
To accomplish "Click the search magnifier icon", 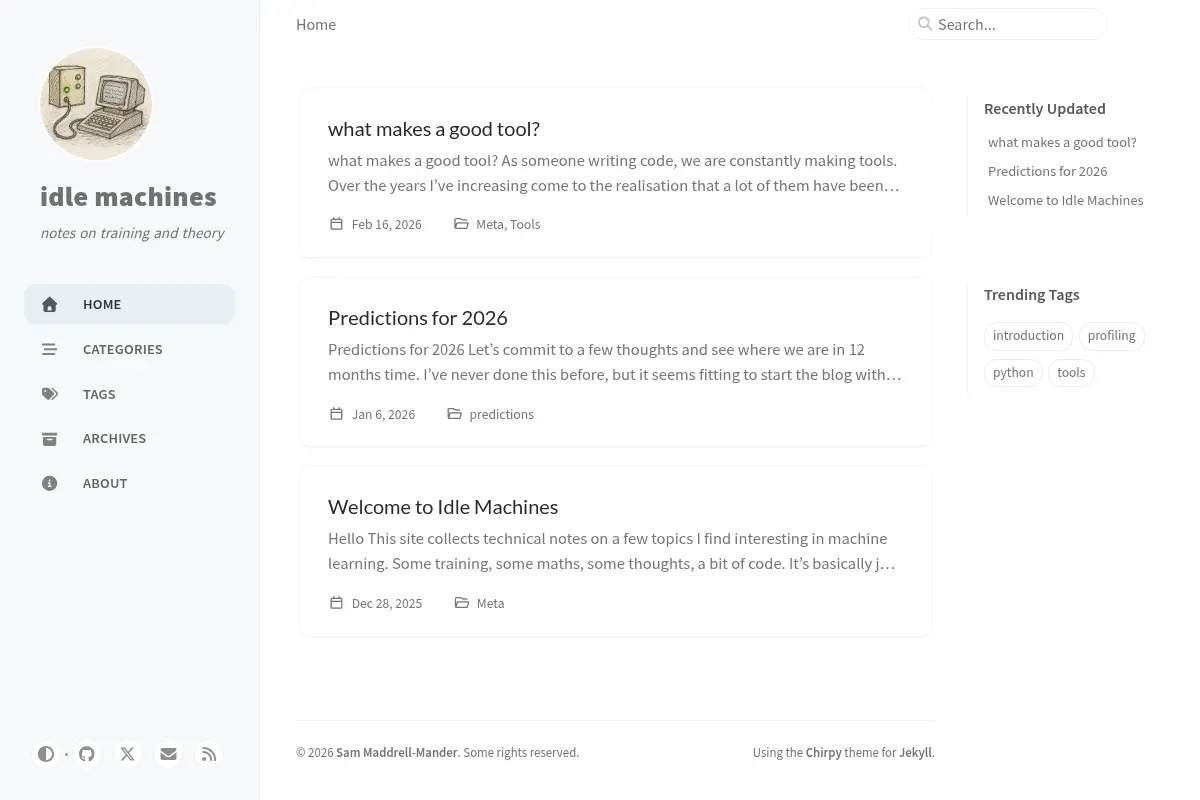I will 925,24.
